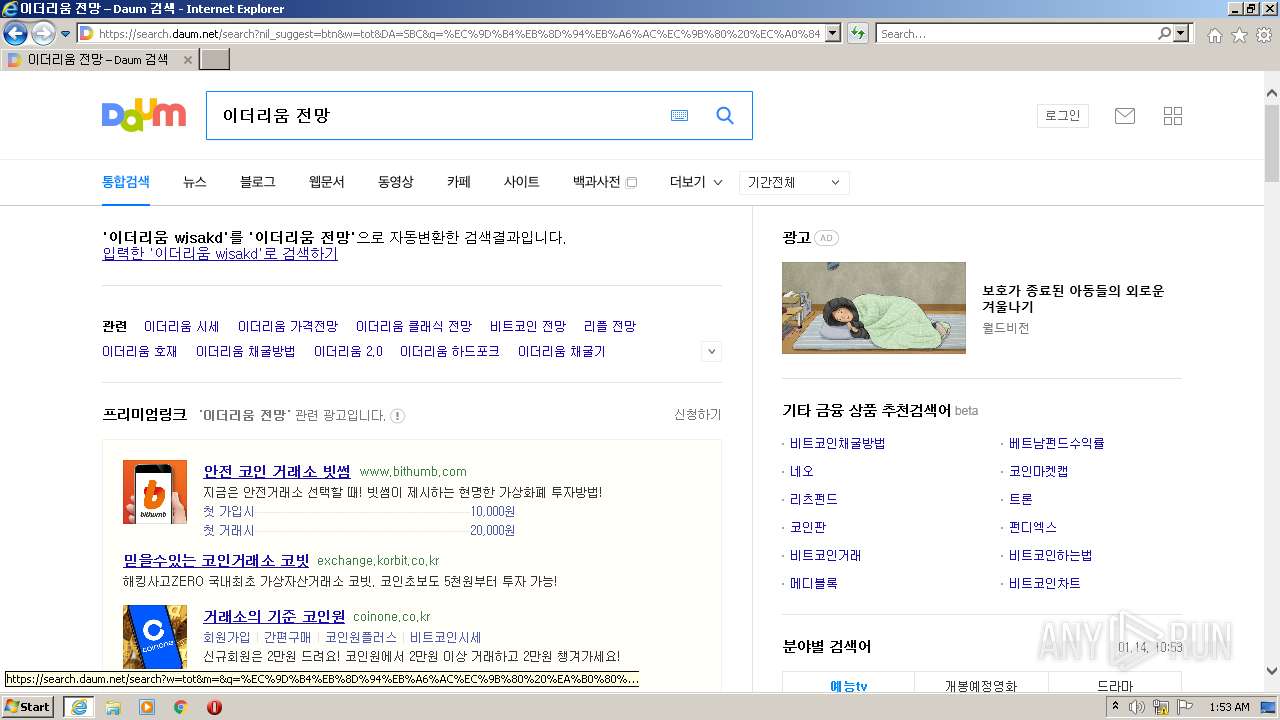Open a new blank browser tab
1280x720 pixels.
coord(215,60)
